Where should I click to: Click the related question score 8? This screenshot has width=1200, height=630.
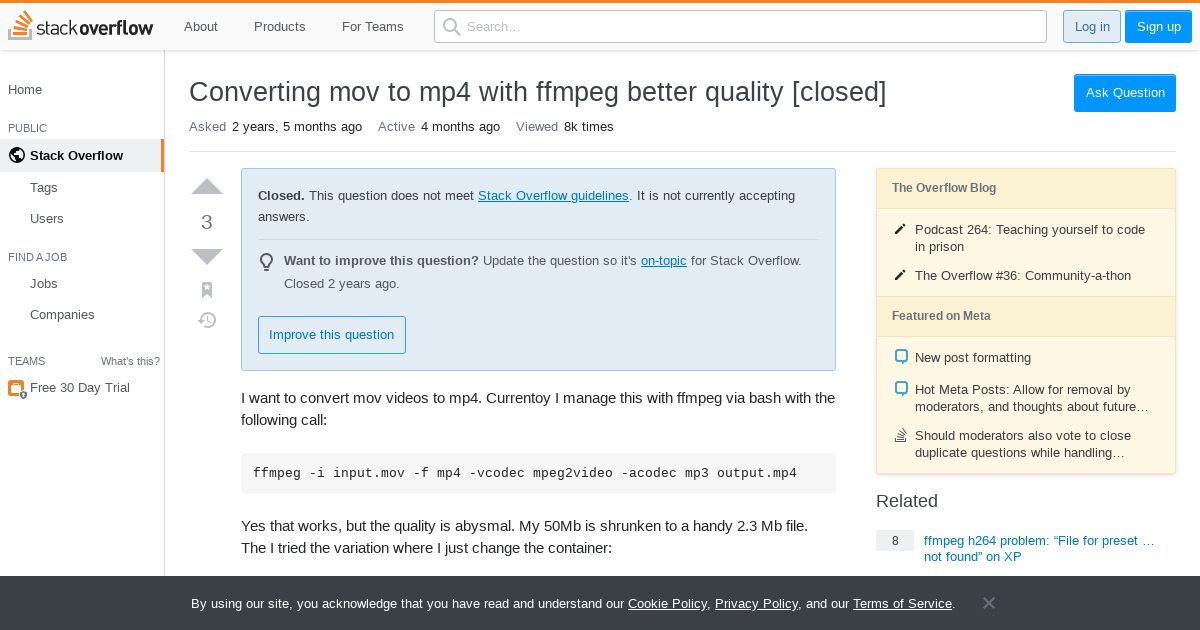pyautogui.click(x=895, y=541)
